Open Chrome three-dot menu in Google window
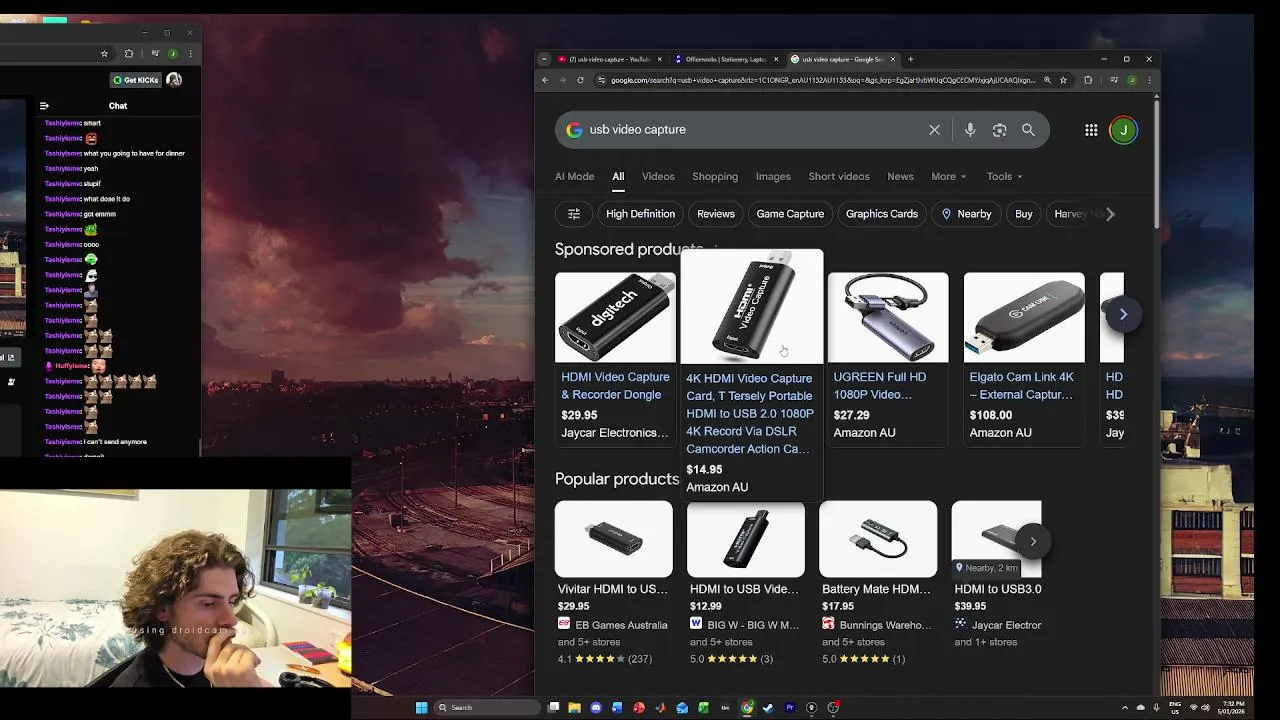 pyautogui.click(x=1150, y=80)
